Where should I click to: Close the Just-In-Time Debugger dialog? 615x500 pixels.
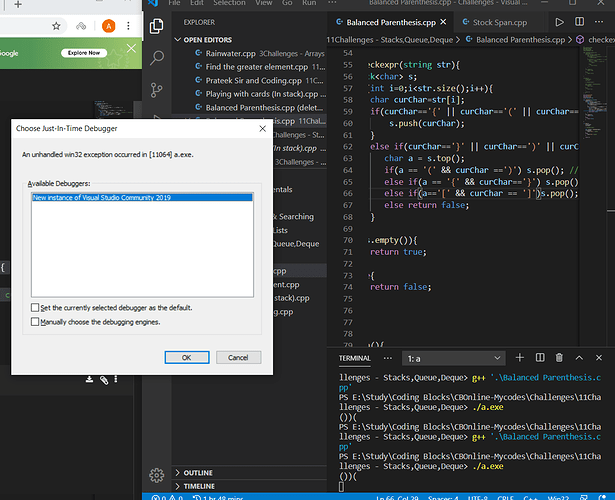(262, 129)
